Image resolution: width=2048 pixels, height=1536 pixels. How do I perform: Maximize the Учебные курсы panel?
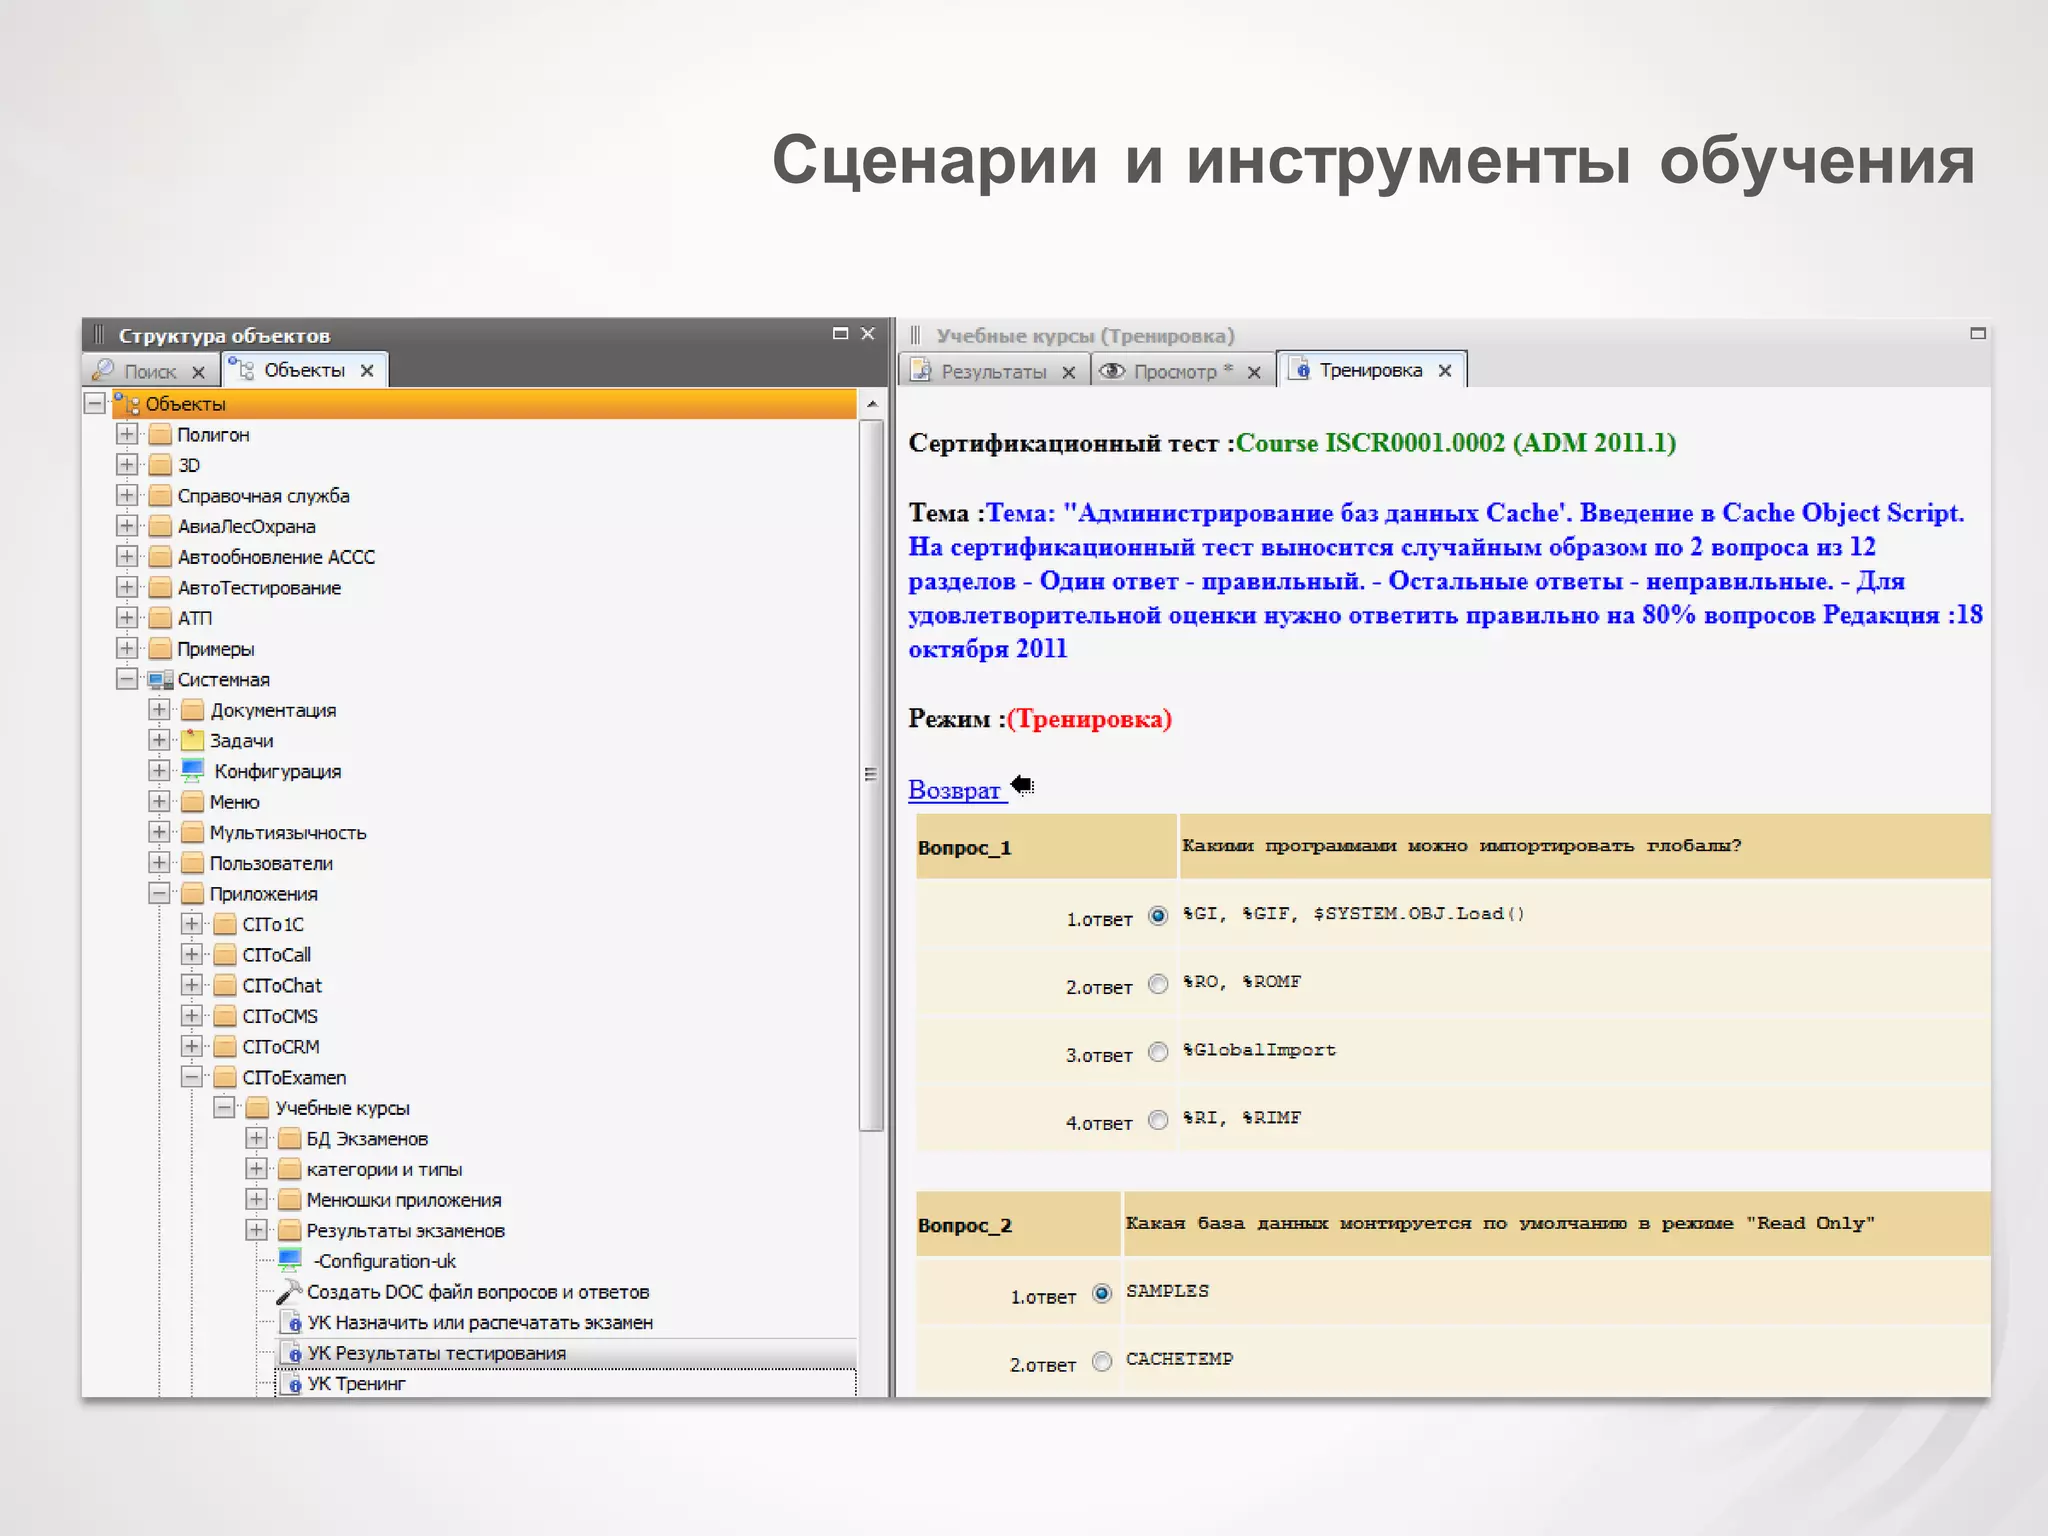(1977, 334)
